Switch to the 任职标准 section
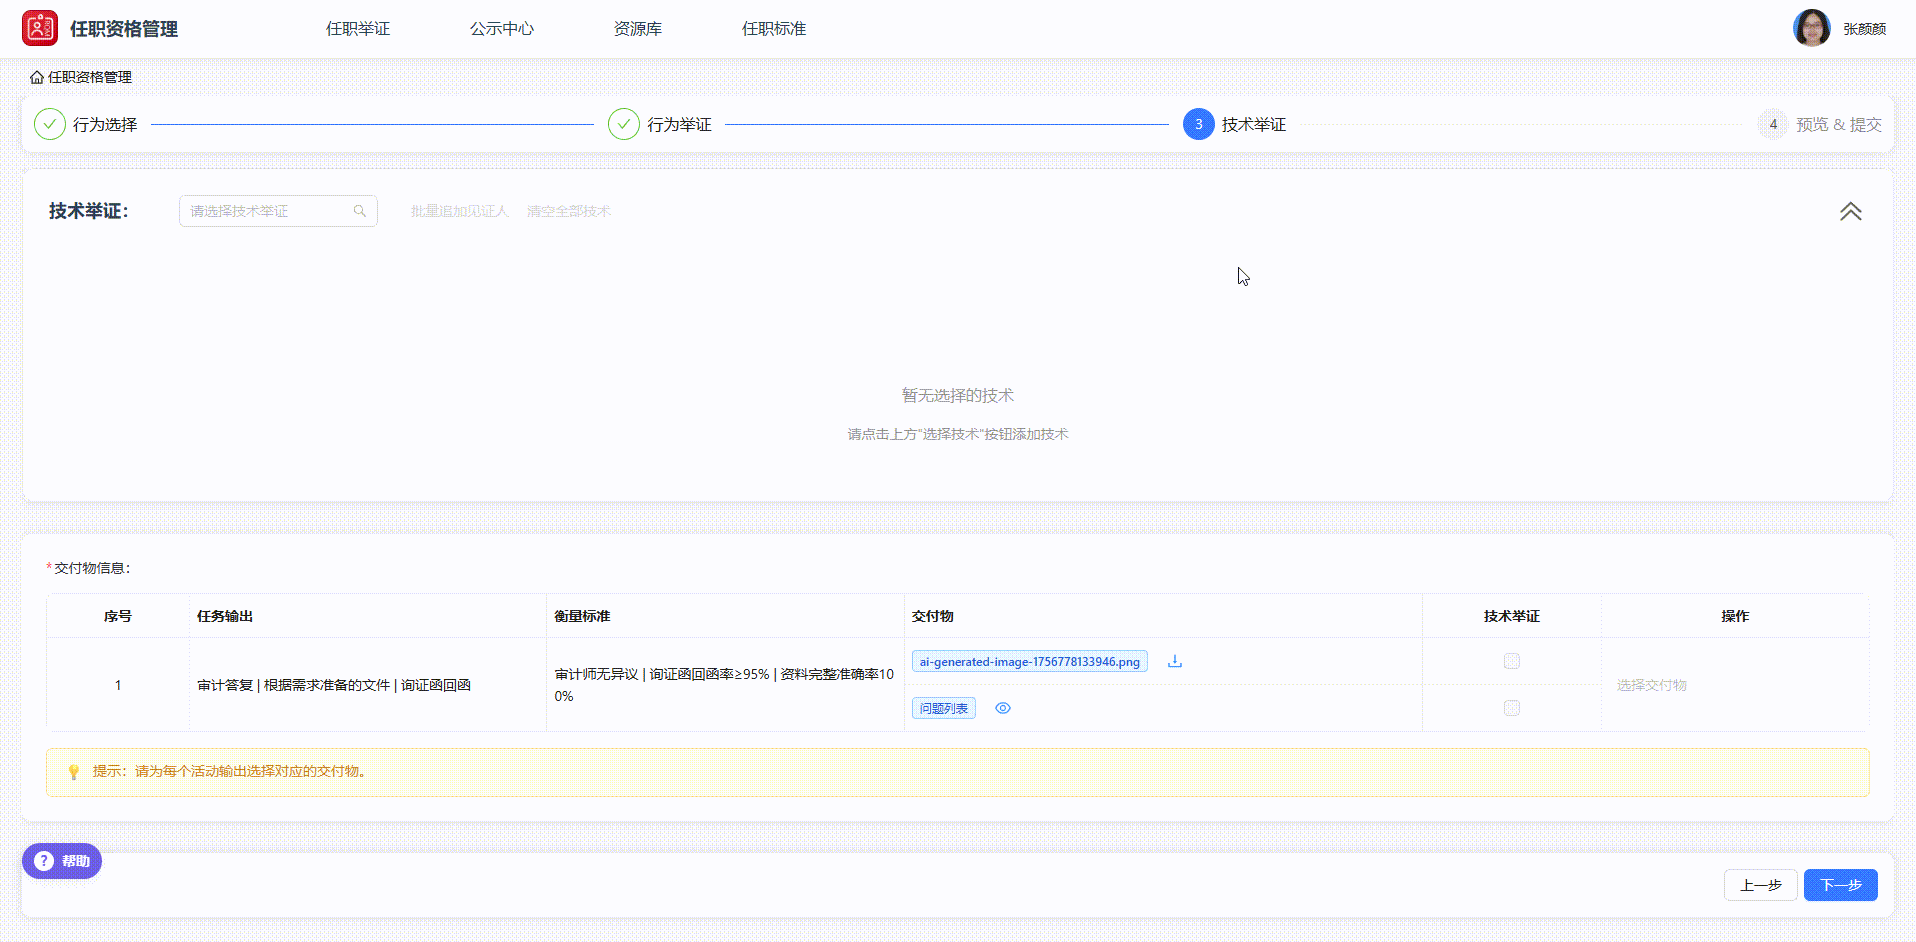 773,28
